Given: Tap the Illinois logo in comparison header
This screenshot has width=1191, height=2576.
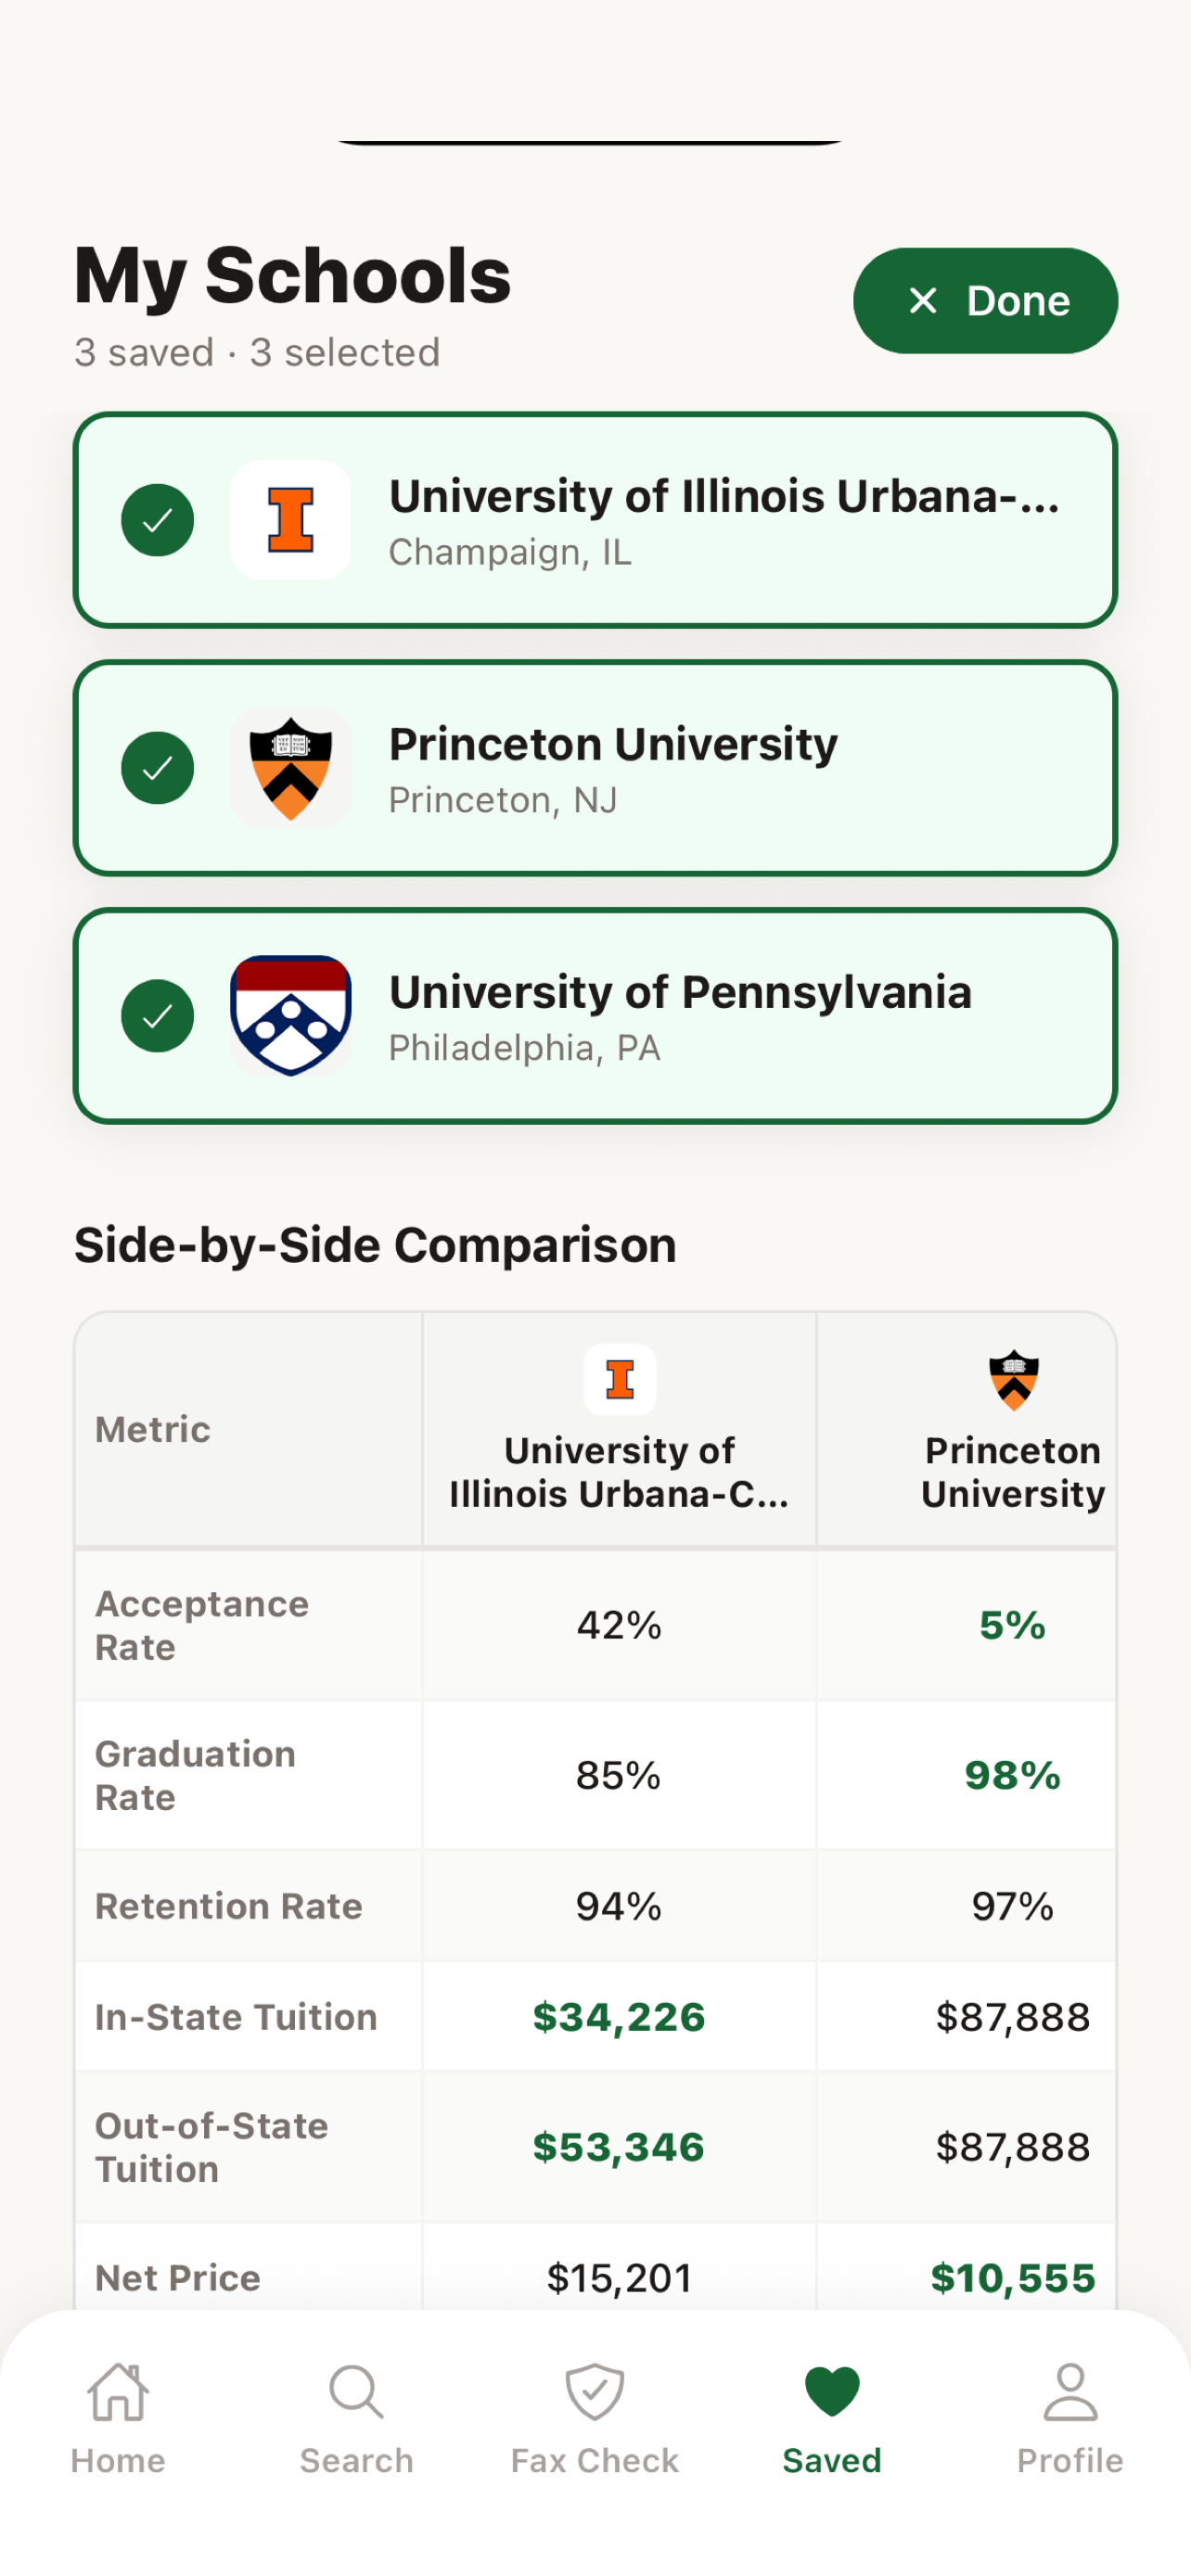Looking at the screenshot, I should point(620,1380).
